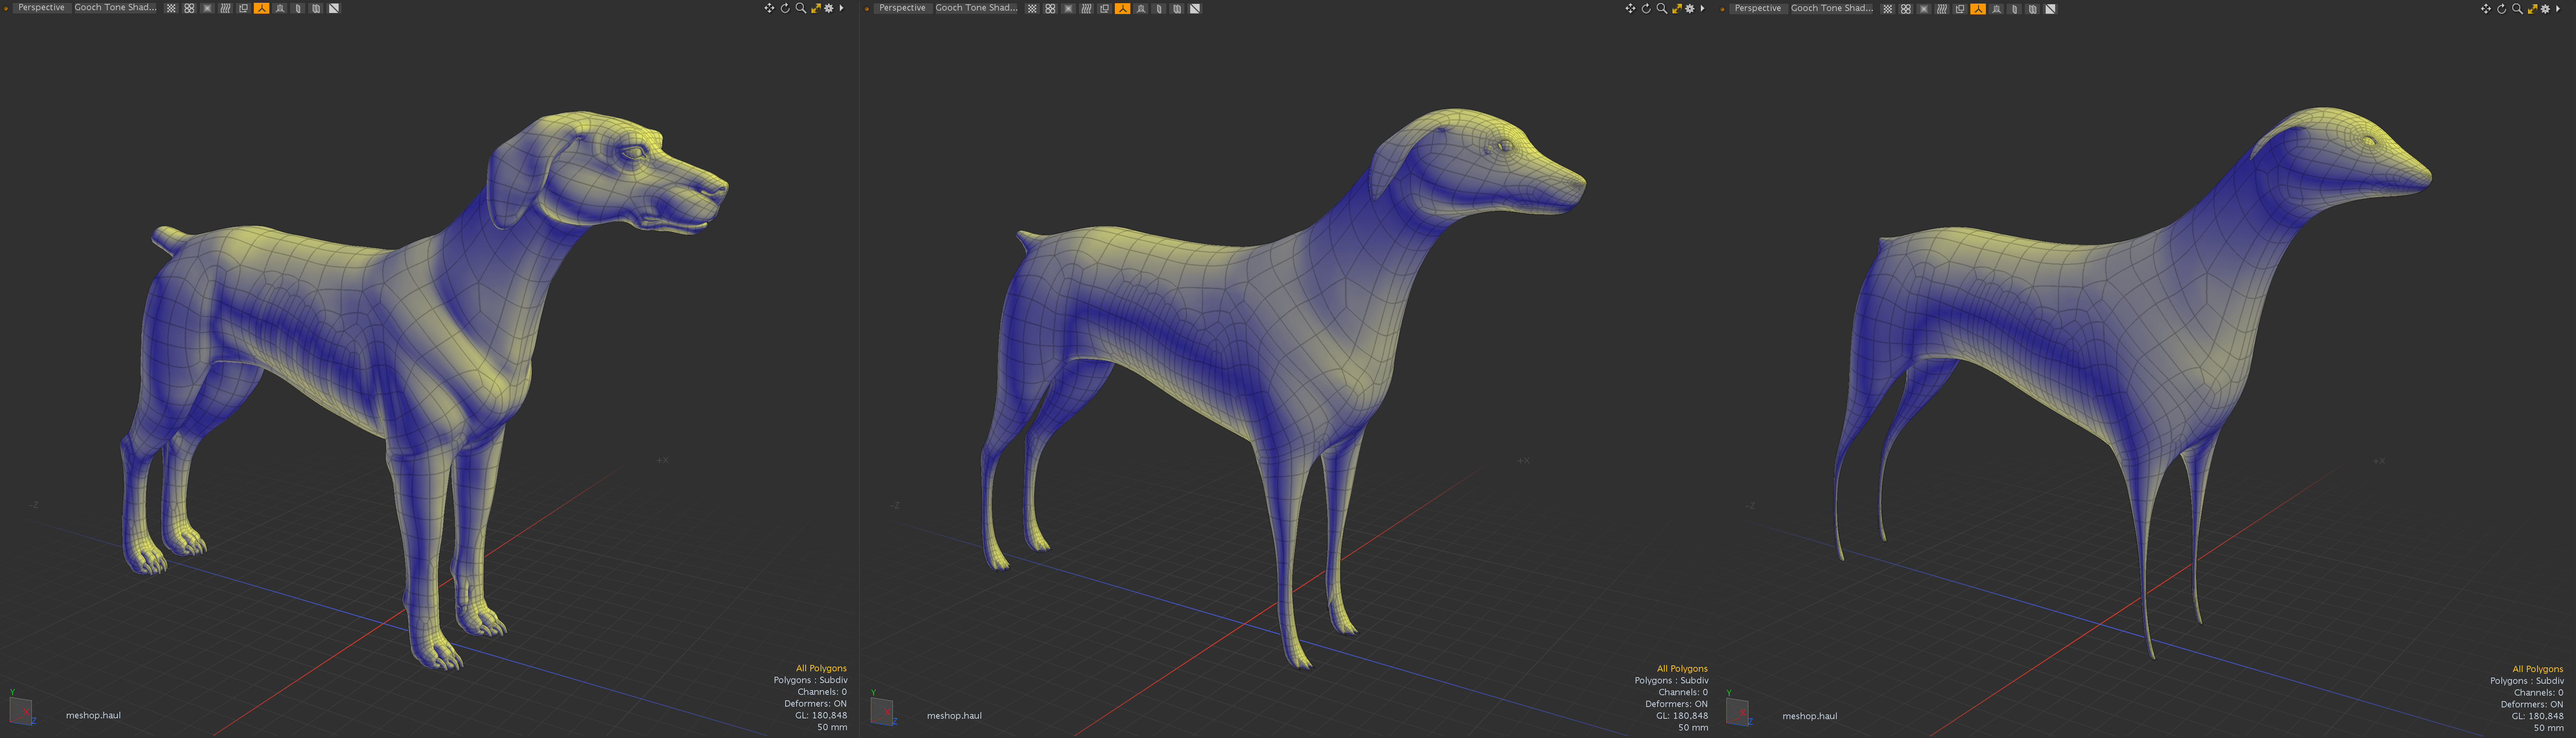Click zoom magnifier icon in right viewport
The image size is (2576, 738).
2517,9
